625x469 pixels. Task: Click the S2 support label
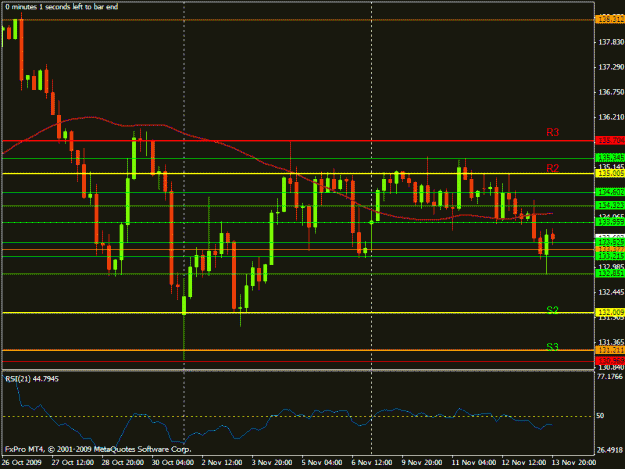pos(552,310)
